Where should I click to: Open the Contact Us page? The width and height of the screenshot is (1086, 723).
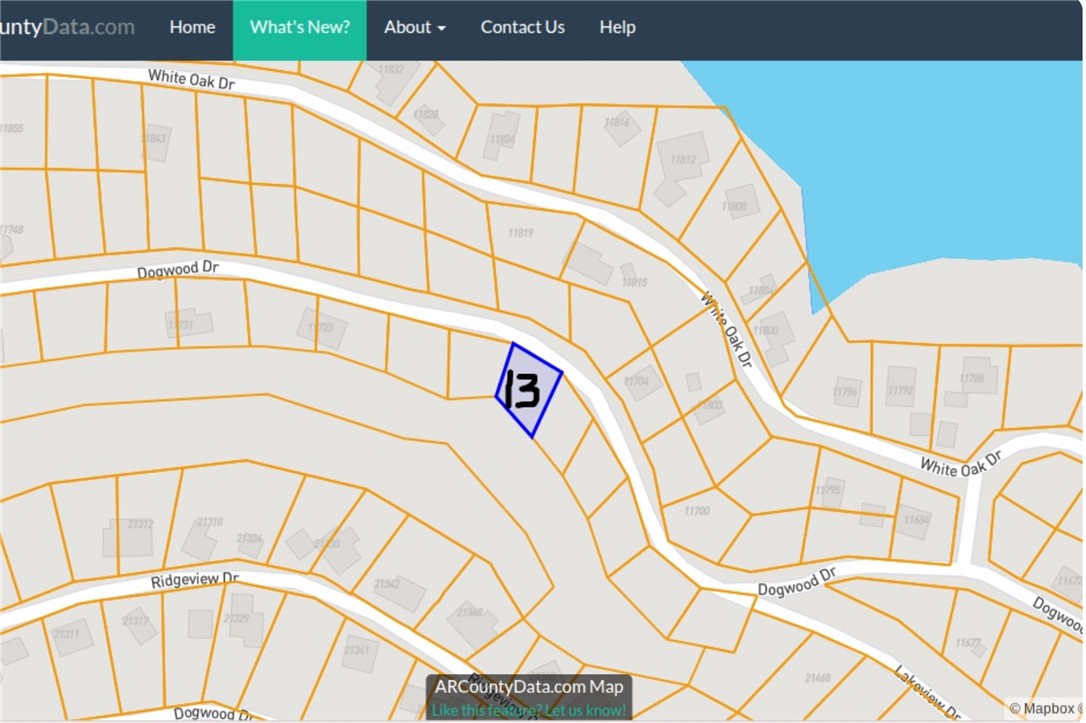(522, 28)
